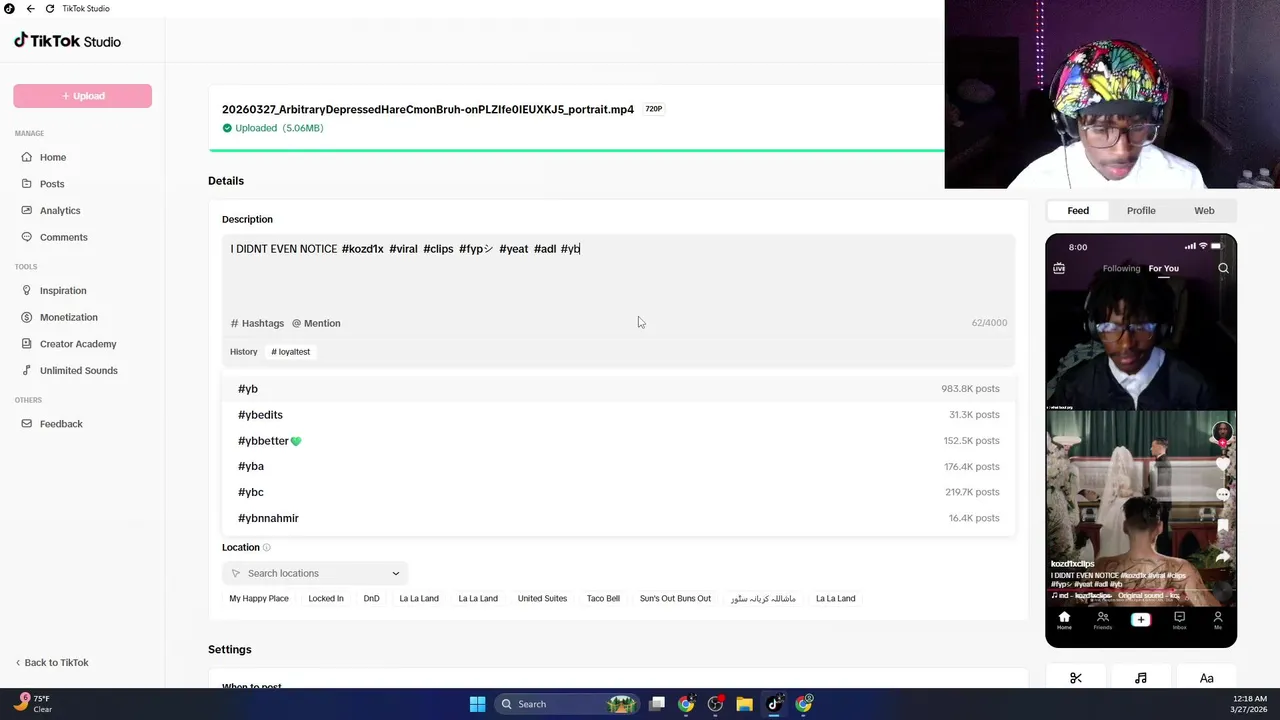Insert a hashtag with Hashtags button
This screenshot has height=720, width=1280.
pos(257,323)
